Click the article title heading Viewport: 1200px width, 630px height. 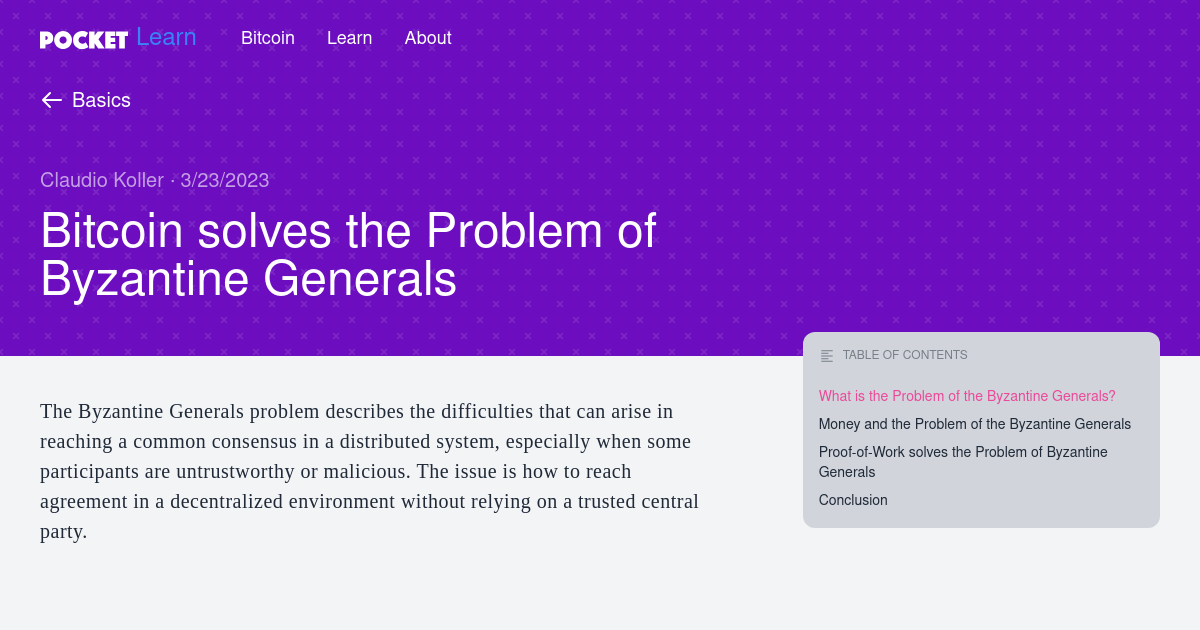point(348,255)
